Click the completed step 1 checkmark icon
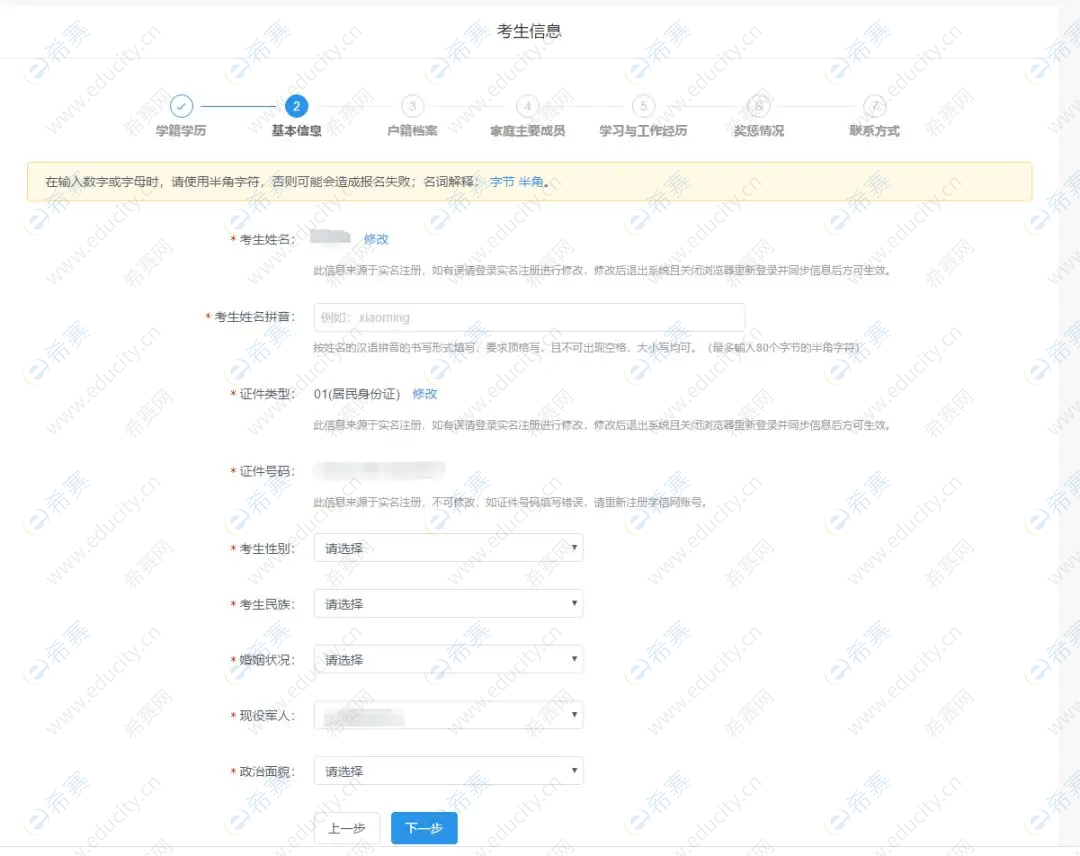This screenshot has width=1080, height=856. pos(181,106)
